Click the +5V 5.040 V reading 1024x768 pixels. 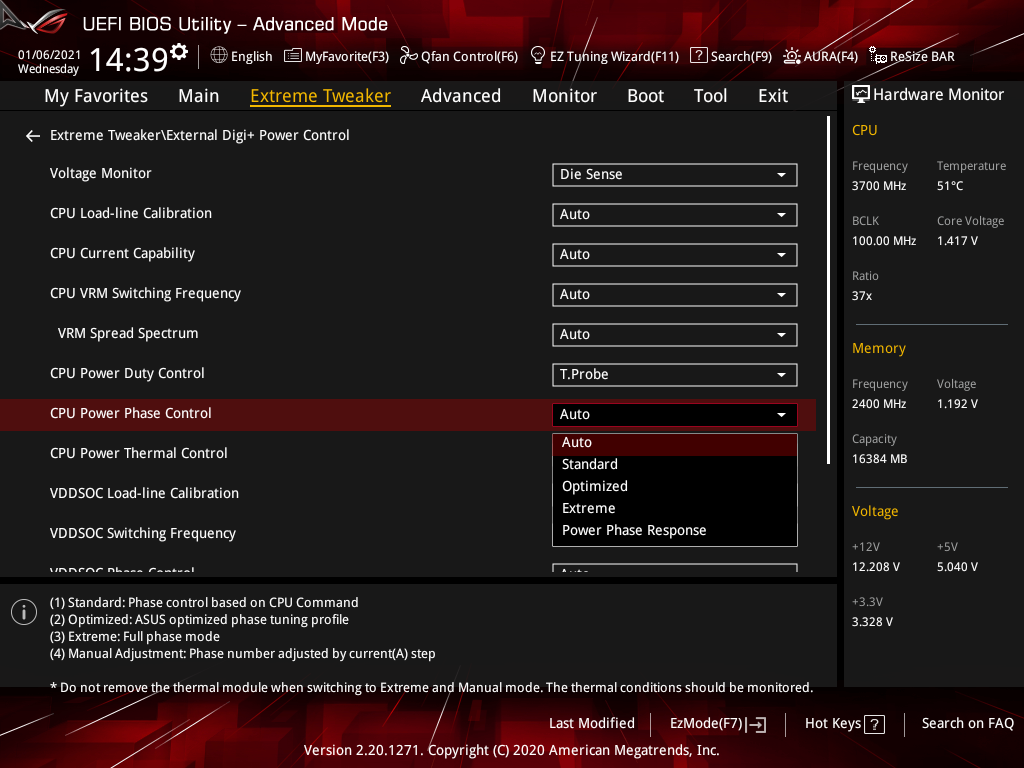point(957,568)
